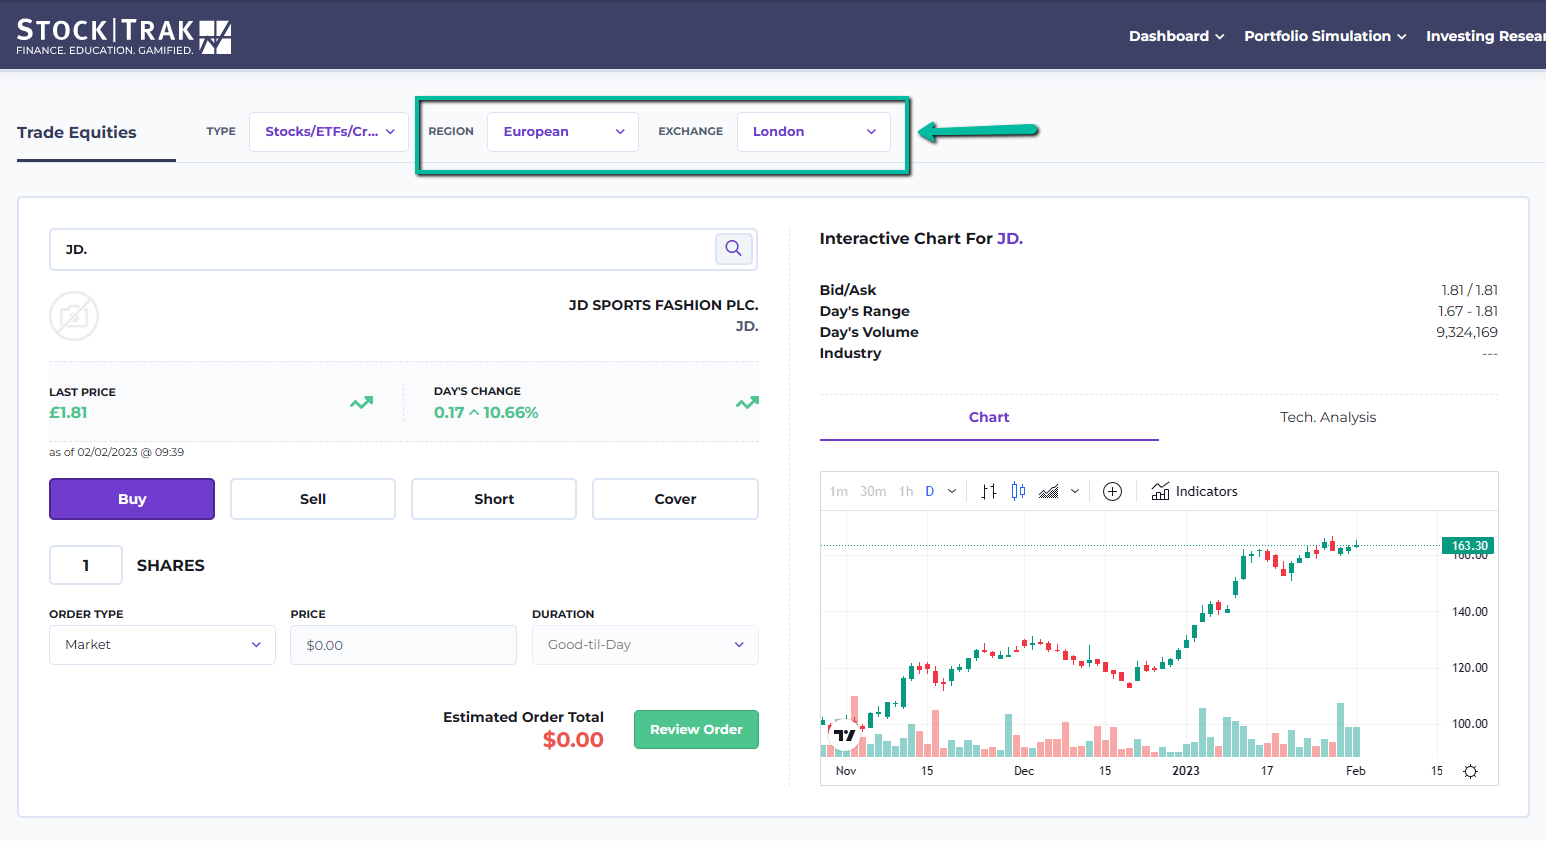Expand the chart style dropdown arrow

click(1075, 491)
